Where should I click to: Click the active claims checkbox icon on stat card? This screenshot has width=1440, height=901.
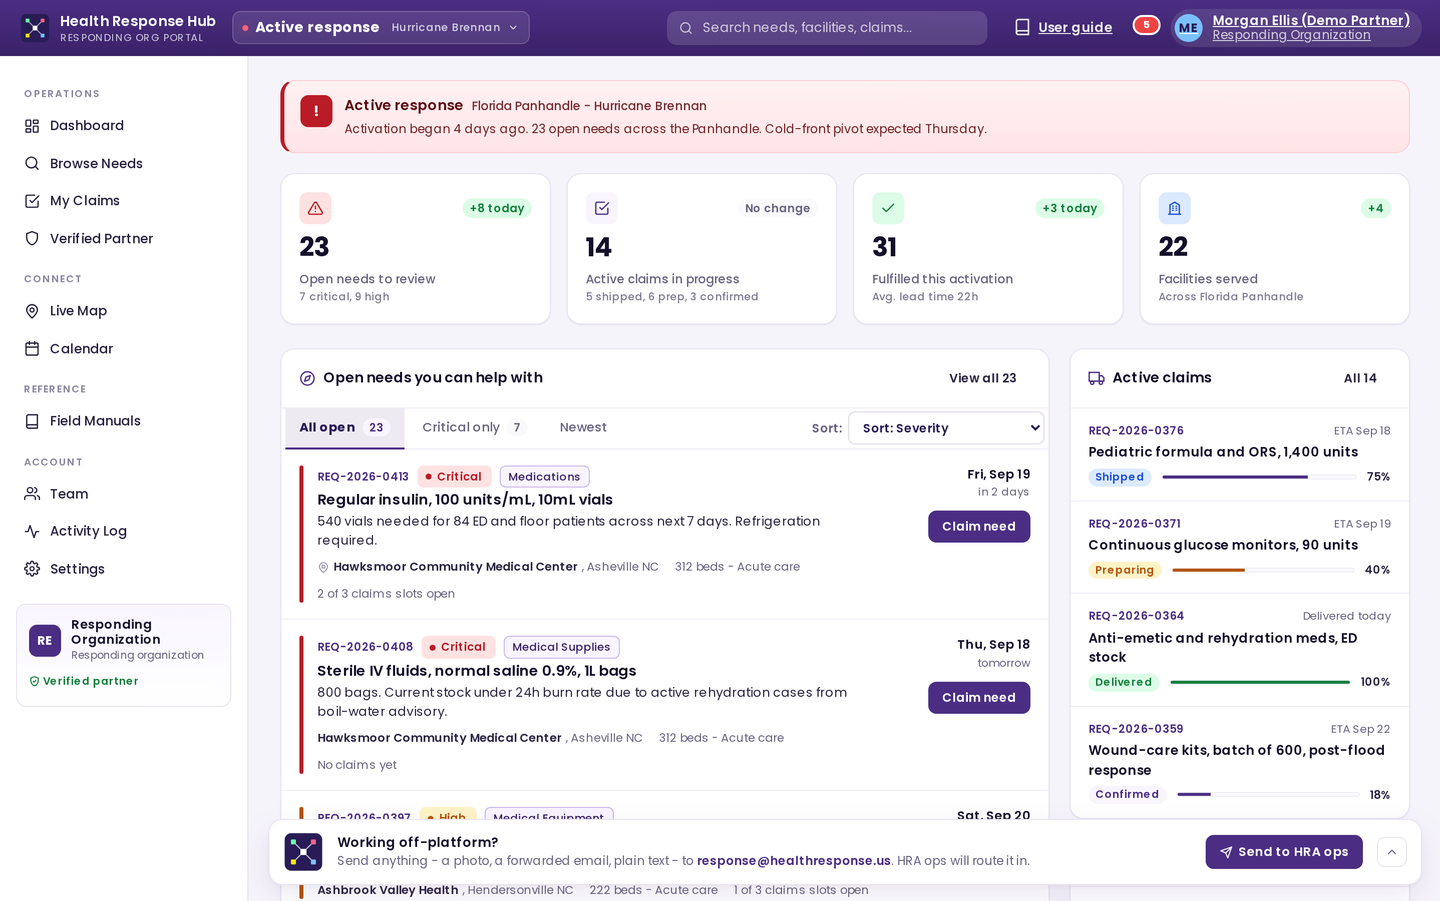[602, 208]
